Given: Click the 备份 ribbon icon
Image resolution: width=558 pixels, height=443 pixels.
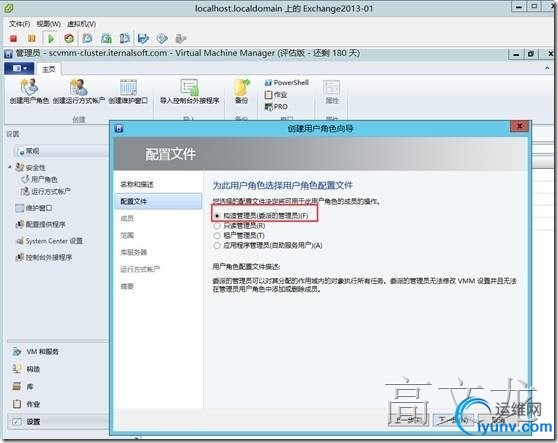Looking at the screenshot, I should click(x=242, y=91).
